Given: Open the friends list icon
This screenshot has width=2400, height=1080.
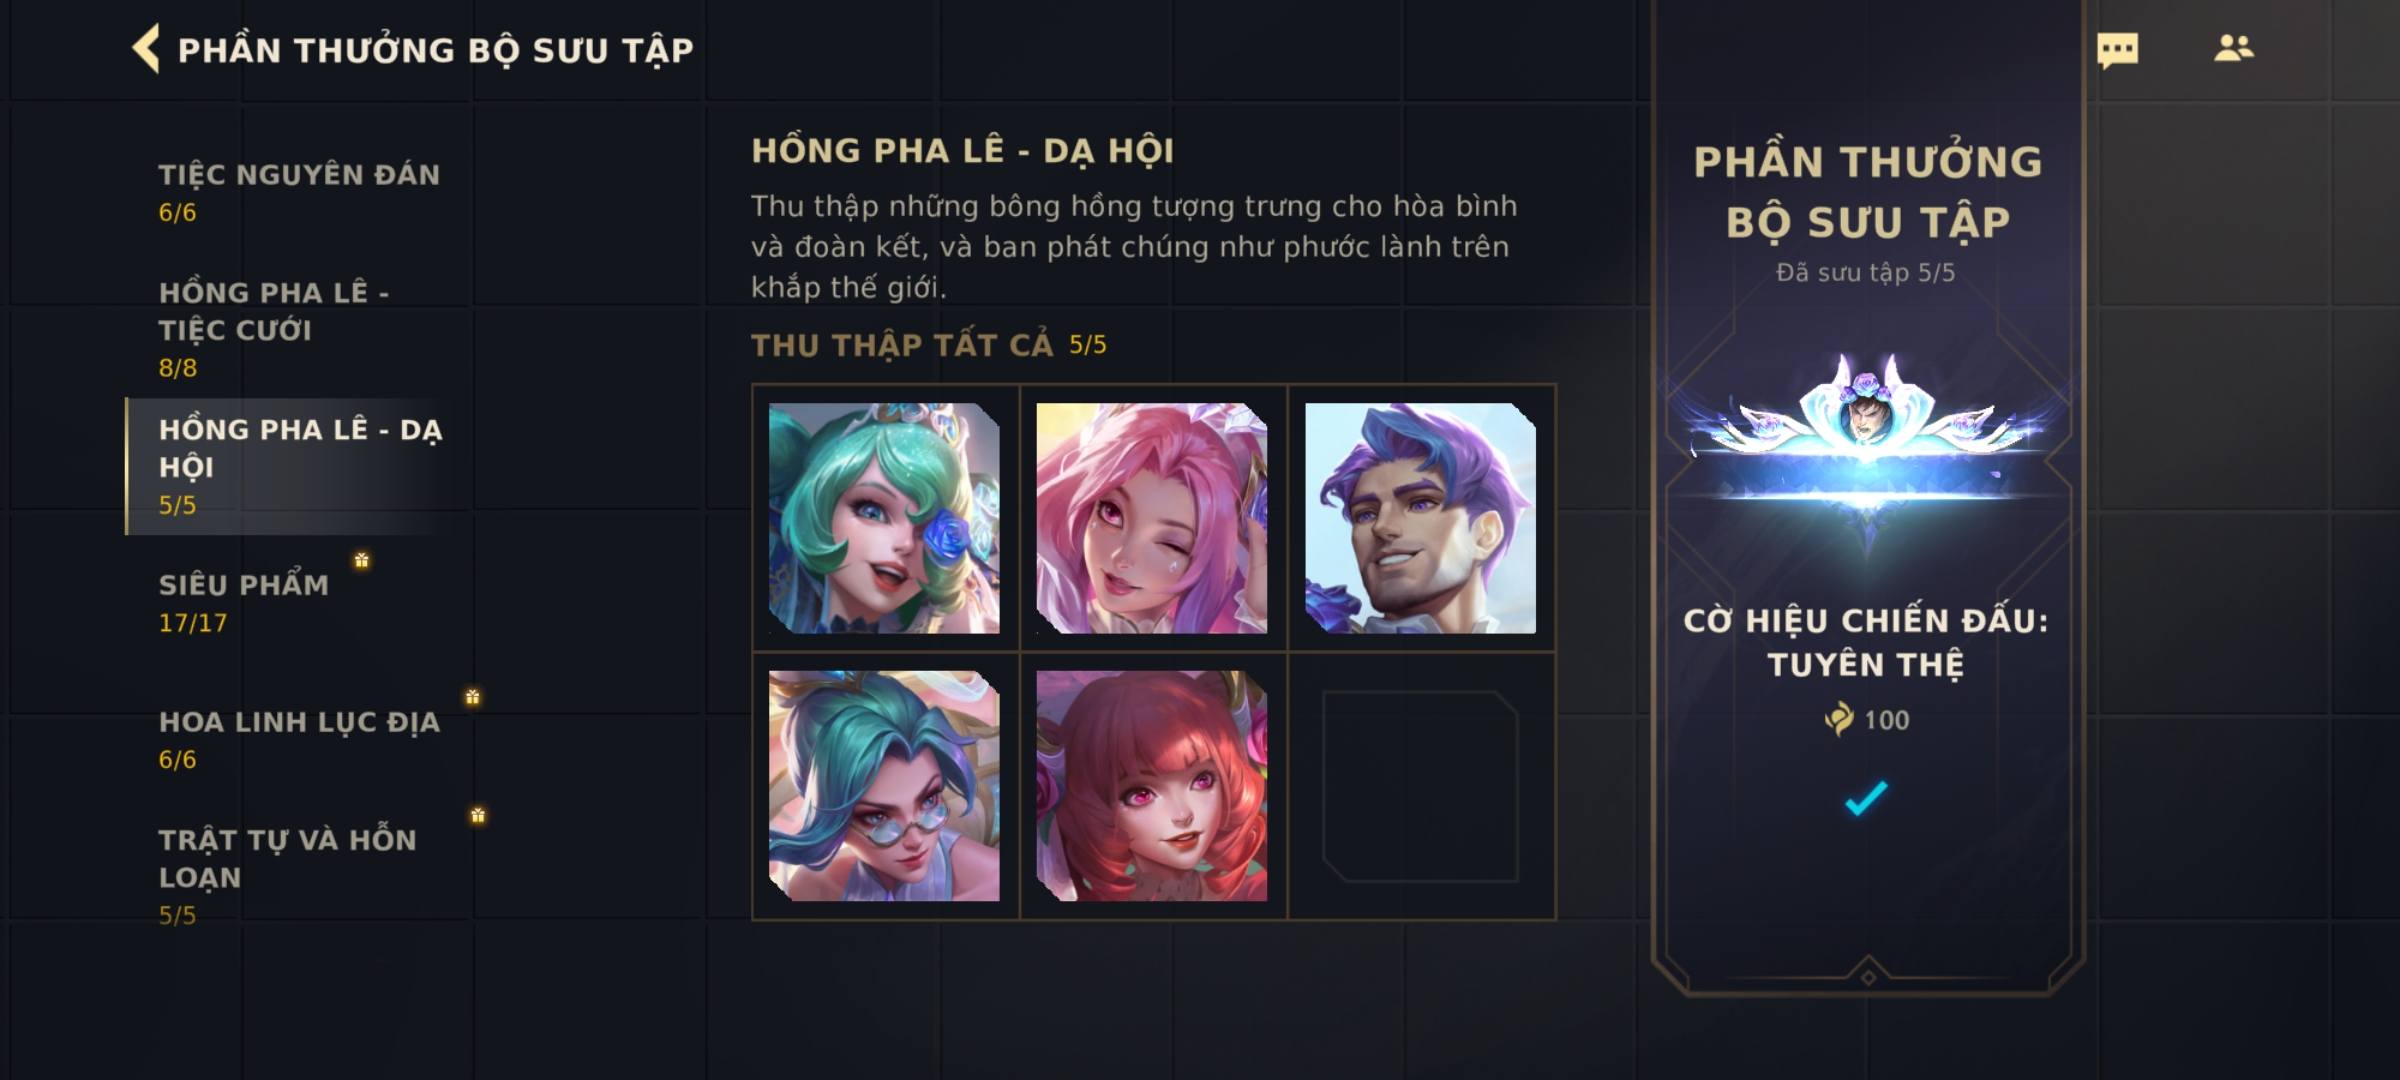Looking at the screenshot, I should [2233, 48].
